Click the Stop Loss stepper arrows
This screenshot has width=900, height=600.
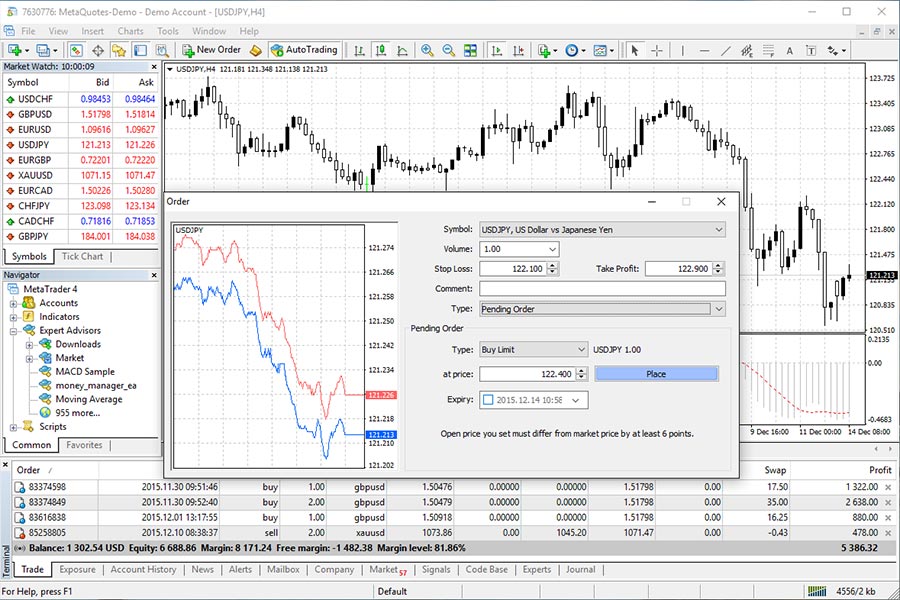(552, 269)
